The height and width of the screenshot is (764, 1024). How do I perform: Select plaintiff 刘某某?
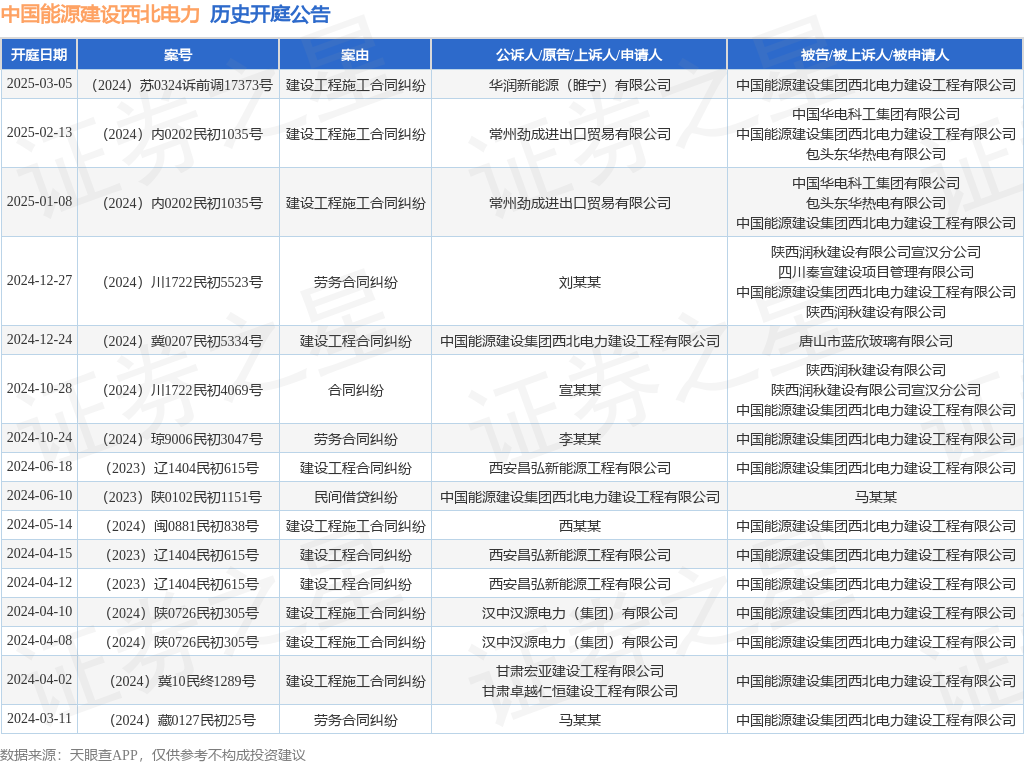[x=579, y=282]
